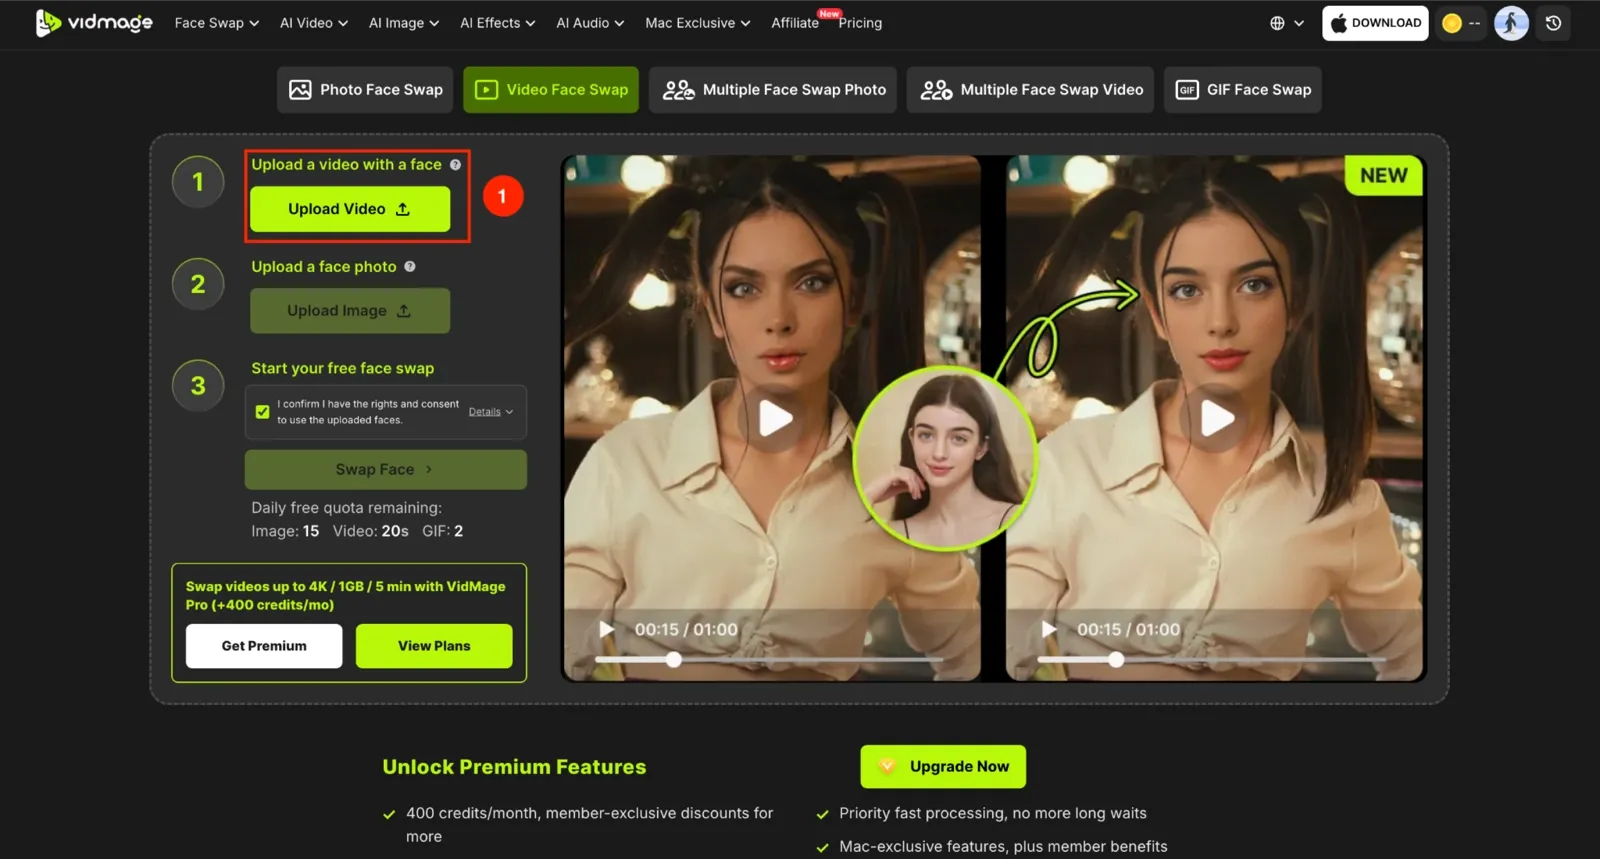Switch to the GIF Face Swap tab
The height and width of the screenshot is (859, 1600).
click(x=1243, y=90)
